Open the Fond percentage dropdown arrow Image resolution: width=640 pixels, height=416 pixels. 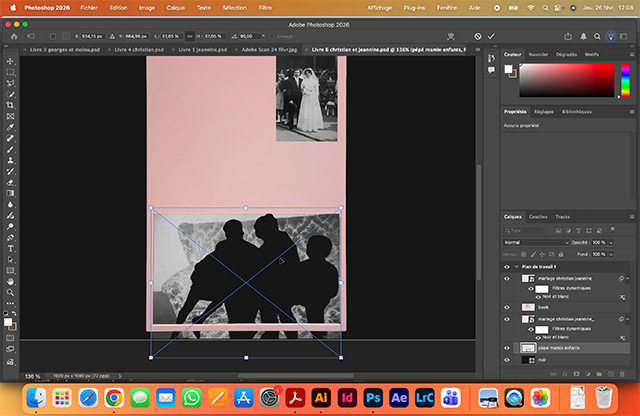click(611, 254)
